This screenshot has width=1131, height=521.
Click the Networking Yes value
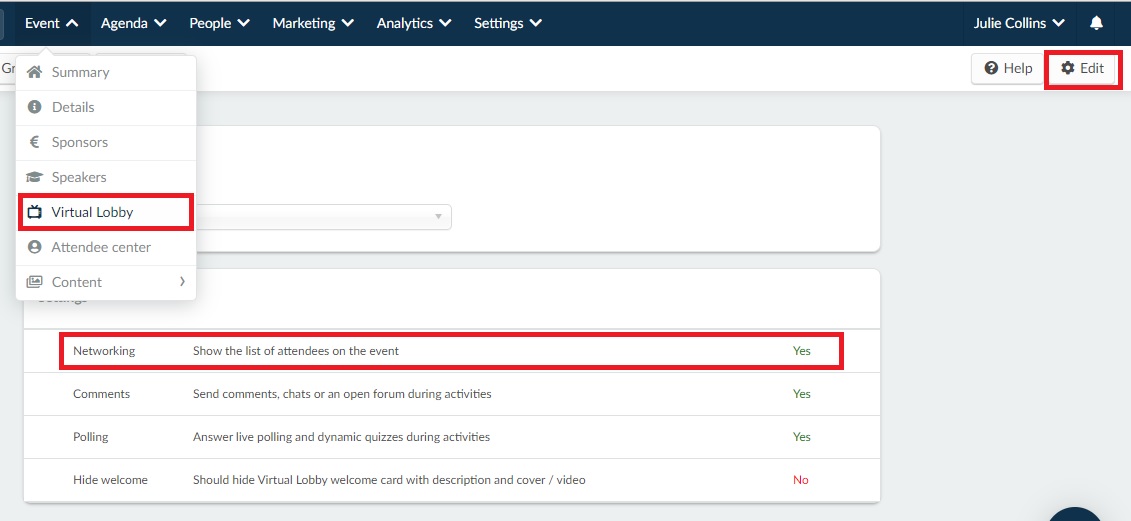(x=801, y=351)
